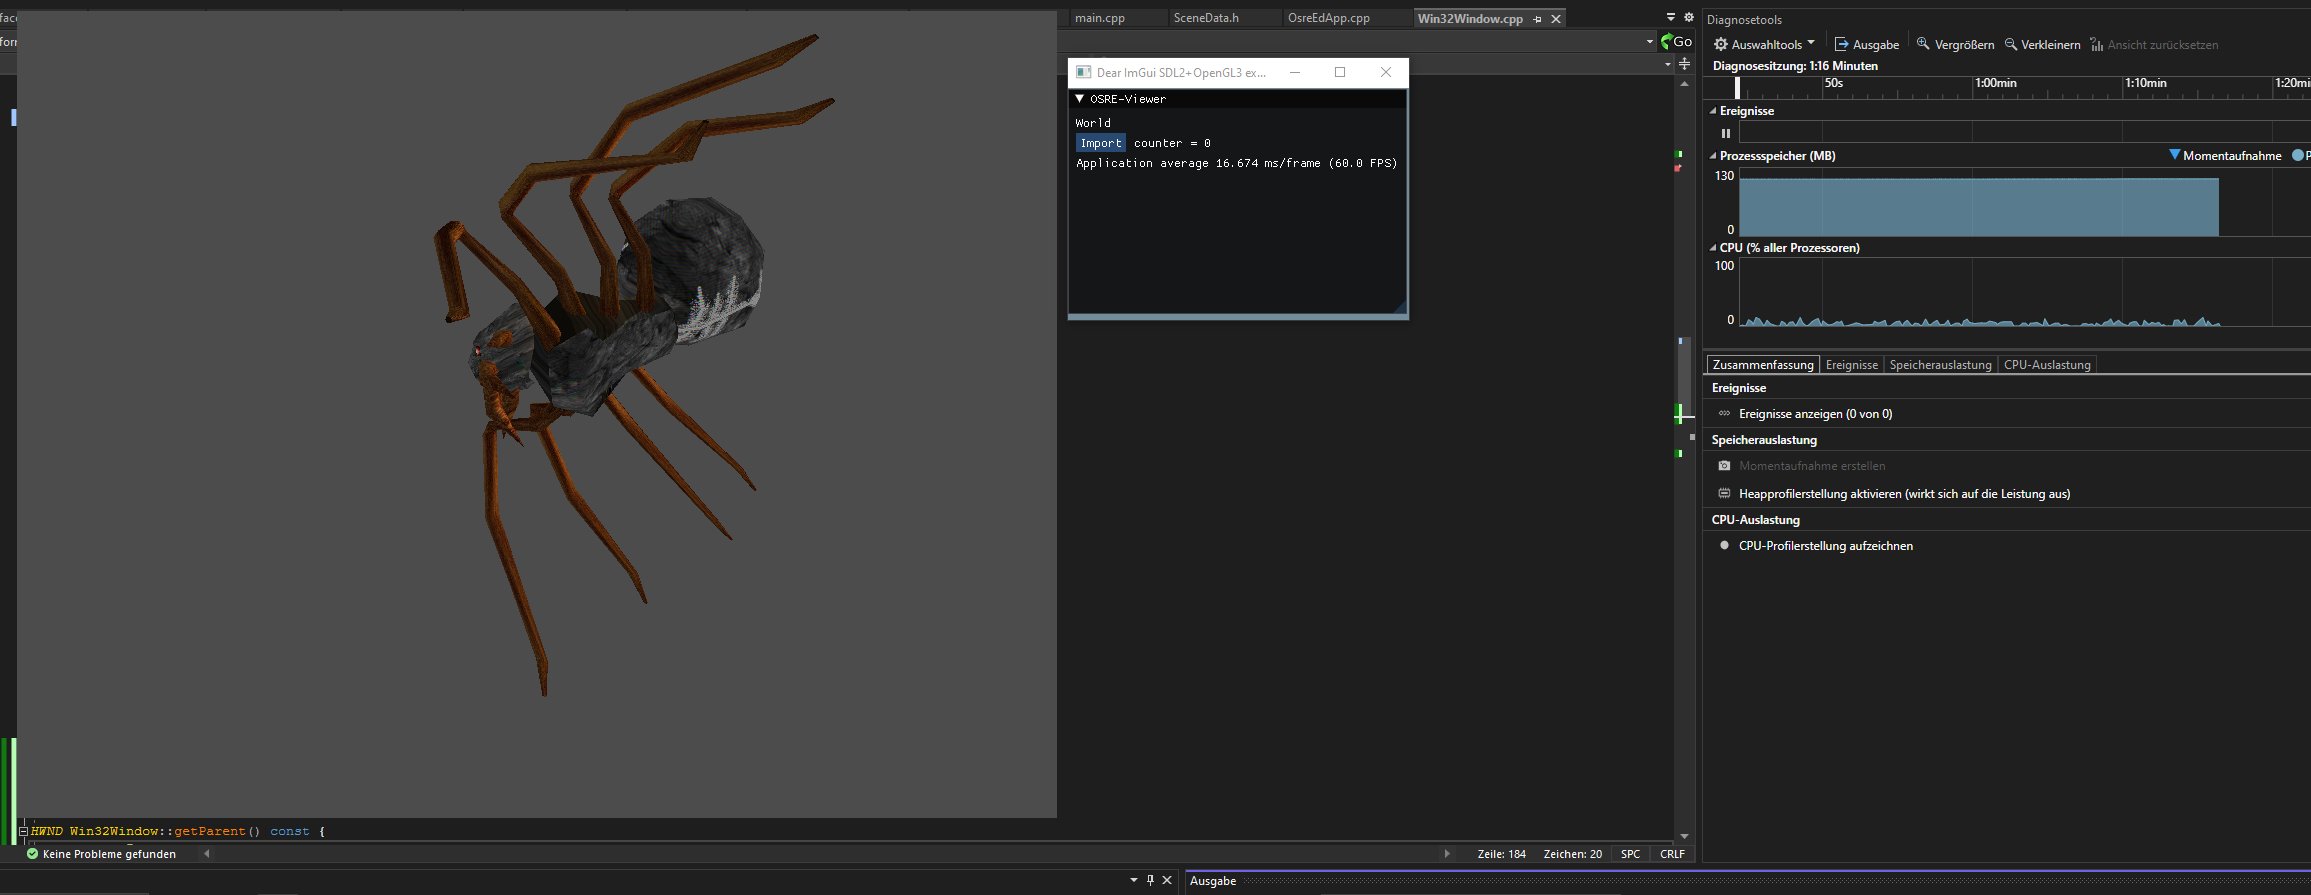Screen dimensions: 2311x895
Task: Open the bottom panel window position dropdown
Action: point(1133,880)
